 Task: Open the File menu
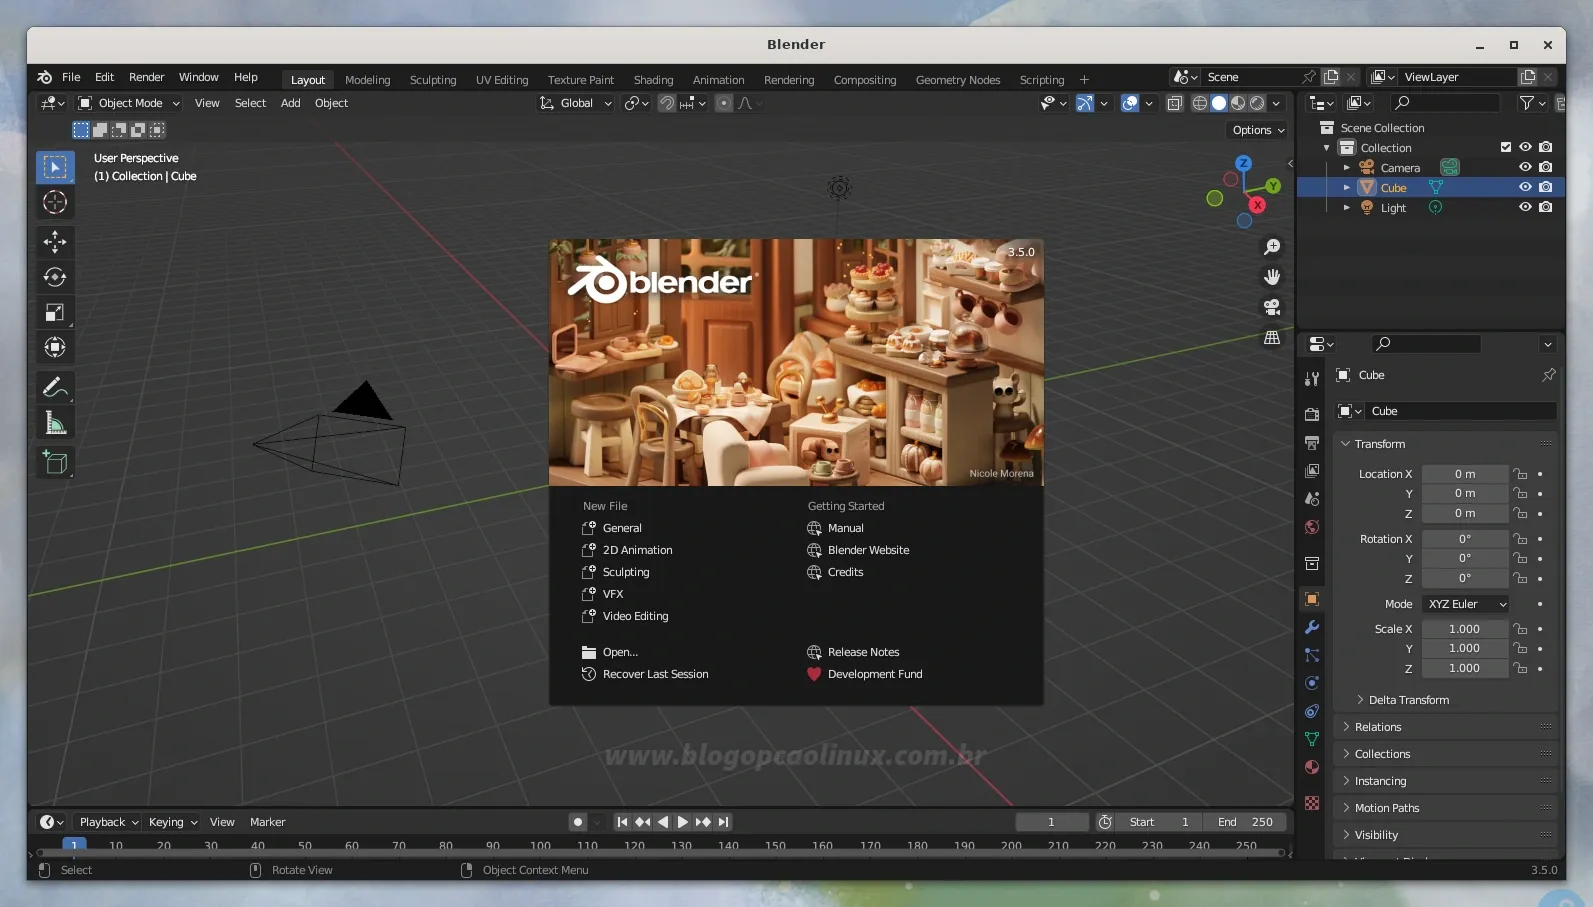pyautogui.click(x=71, y=77)
